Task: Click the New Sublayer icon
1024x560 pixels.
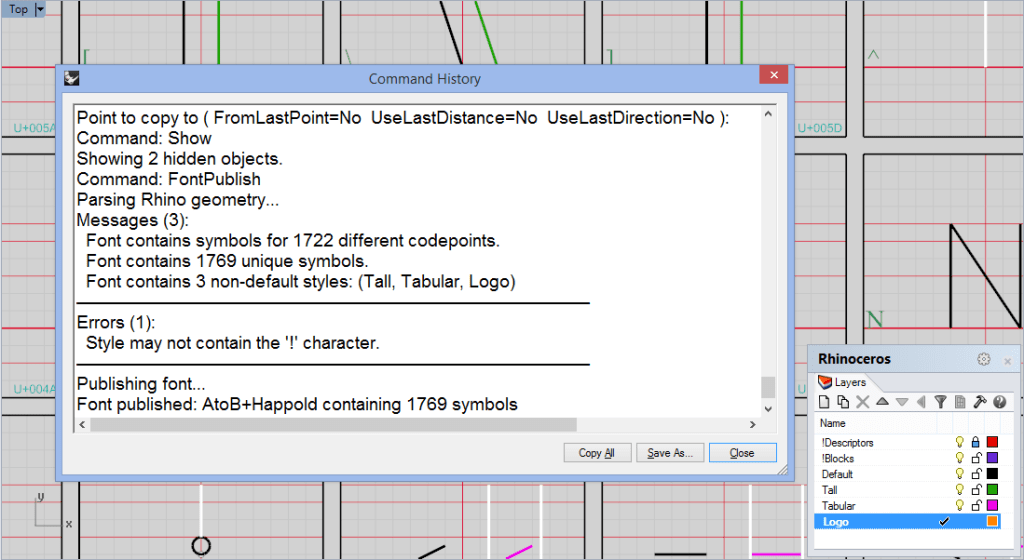Action: coord(842,402)
